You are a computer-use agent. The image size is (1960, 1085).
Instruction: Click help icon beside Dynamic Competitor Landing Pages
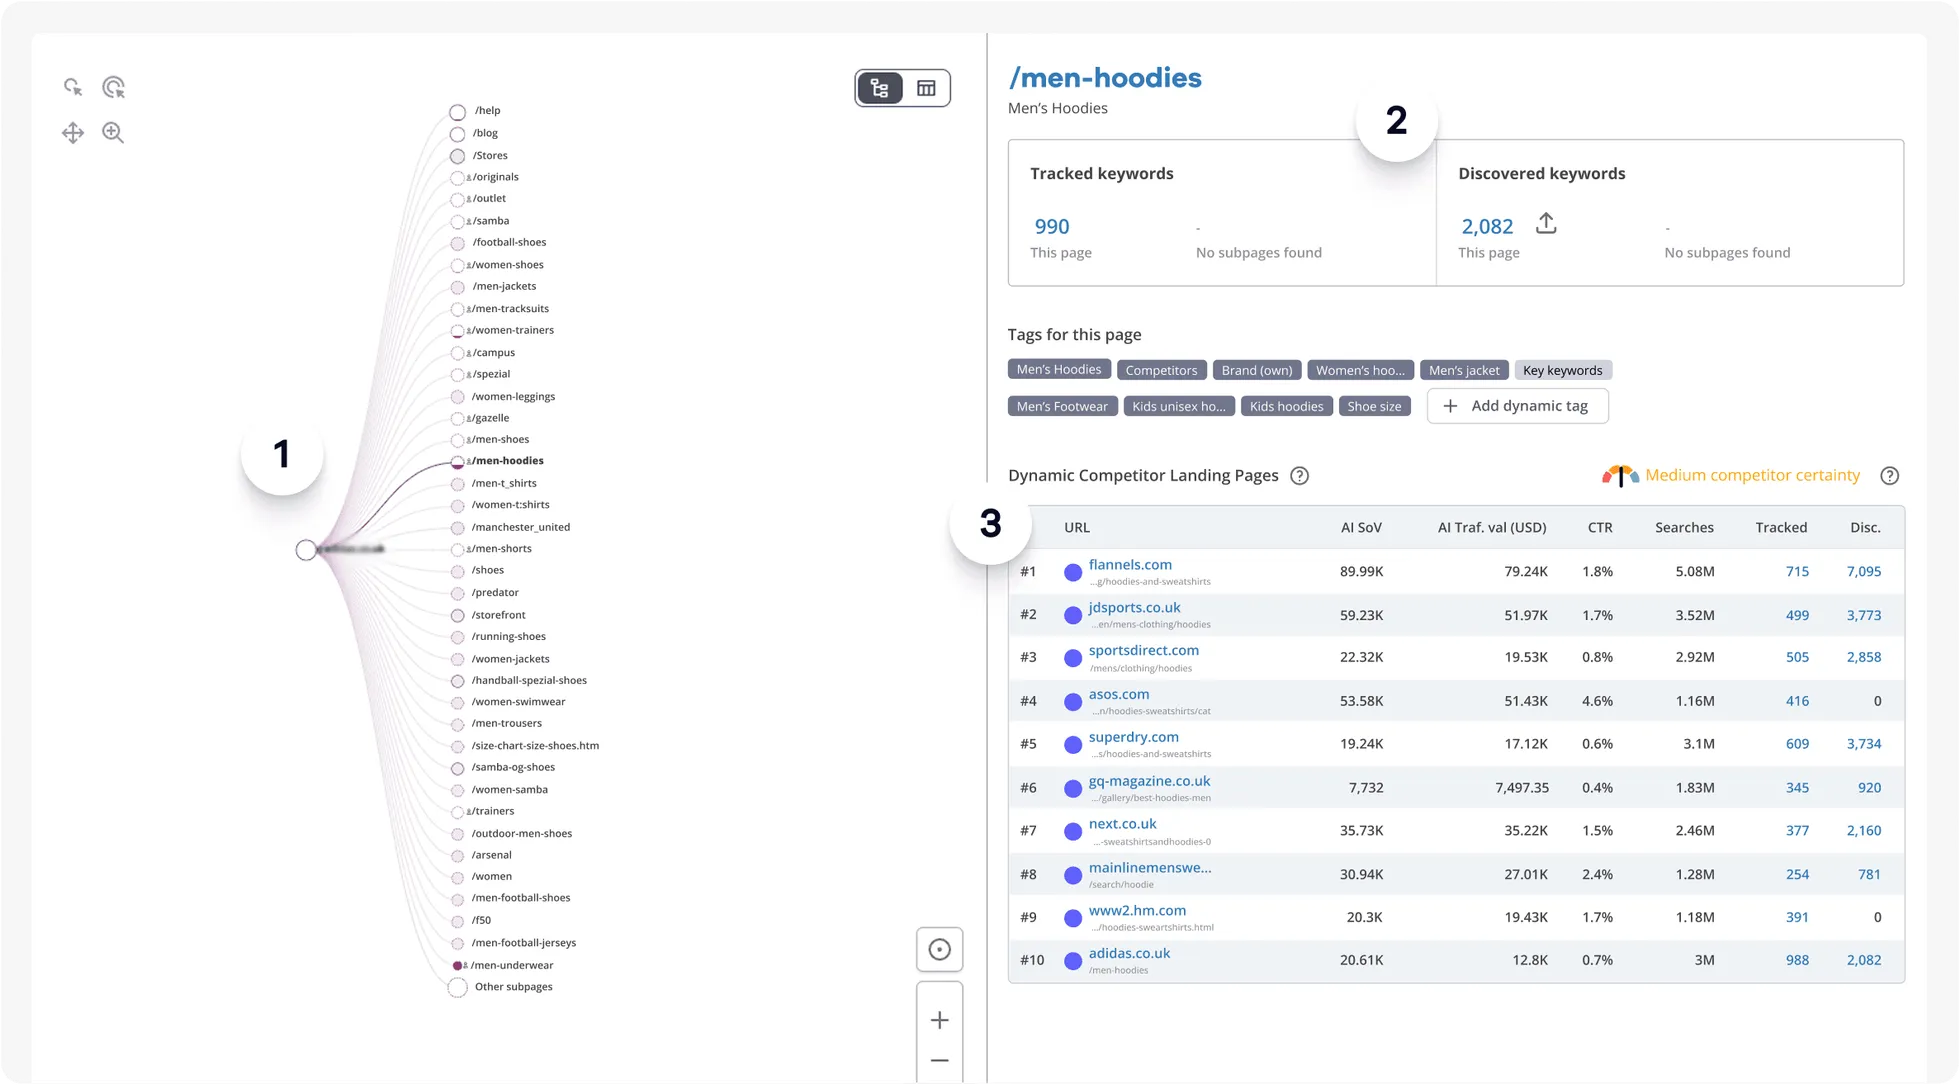(1299, 476)
